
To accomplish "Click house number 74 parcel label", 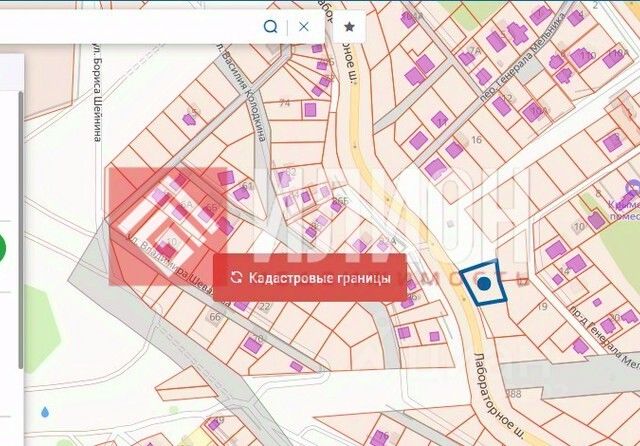I will click(x=285, y=103).
